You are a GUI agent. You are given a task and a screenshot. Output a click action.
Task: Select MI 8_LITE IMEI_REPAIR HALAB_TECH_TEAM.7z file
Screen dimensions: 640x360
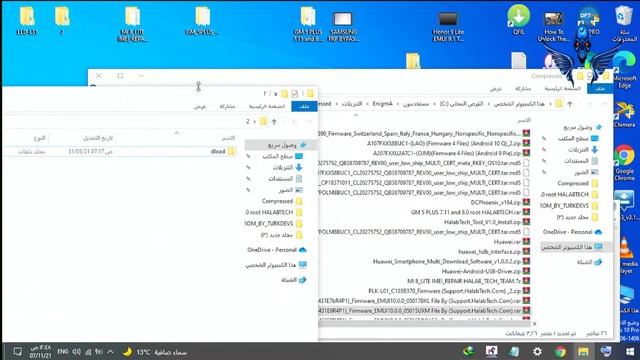[x=469, y=281]
